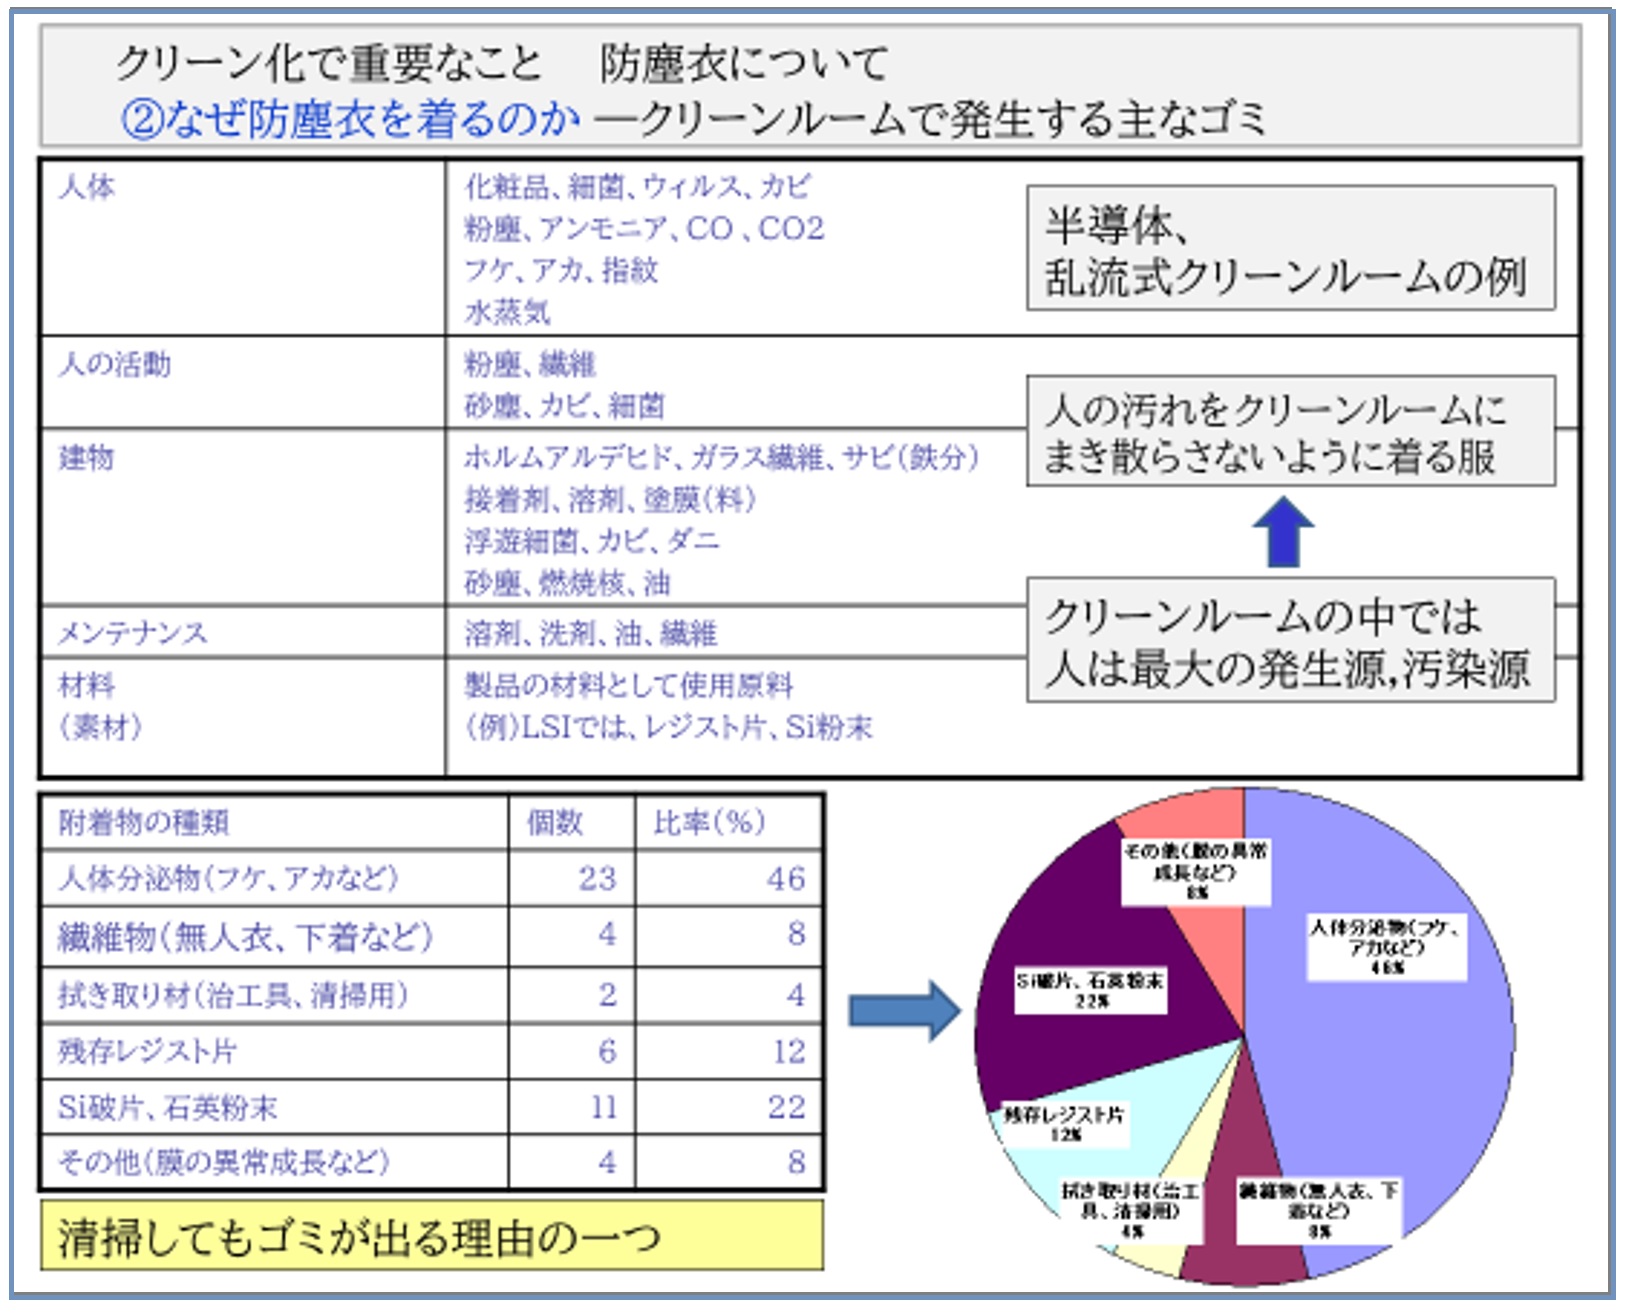Click the blue heading ②なぜ防塵衣を着るのか
The image size is (1628, 1314).
350,120
